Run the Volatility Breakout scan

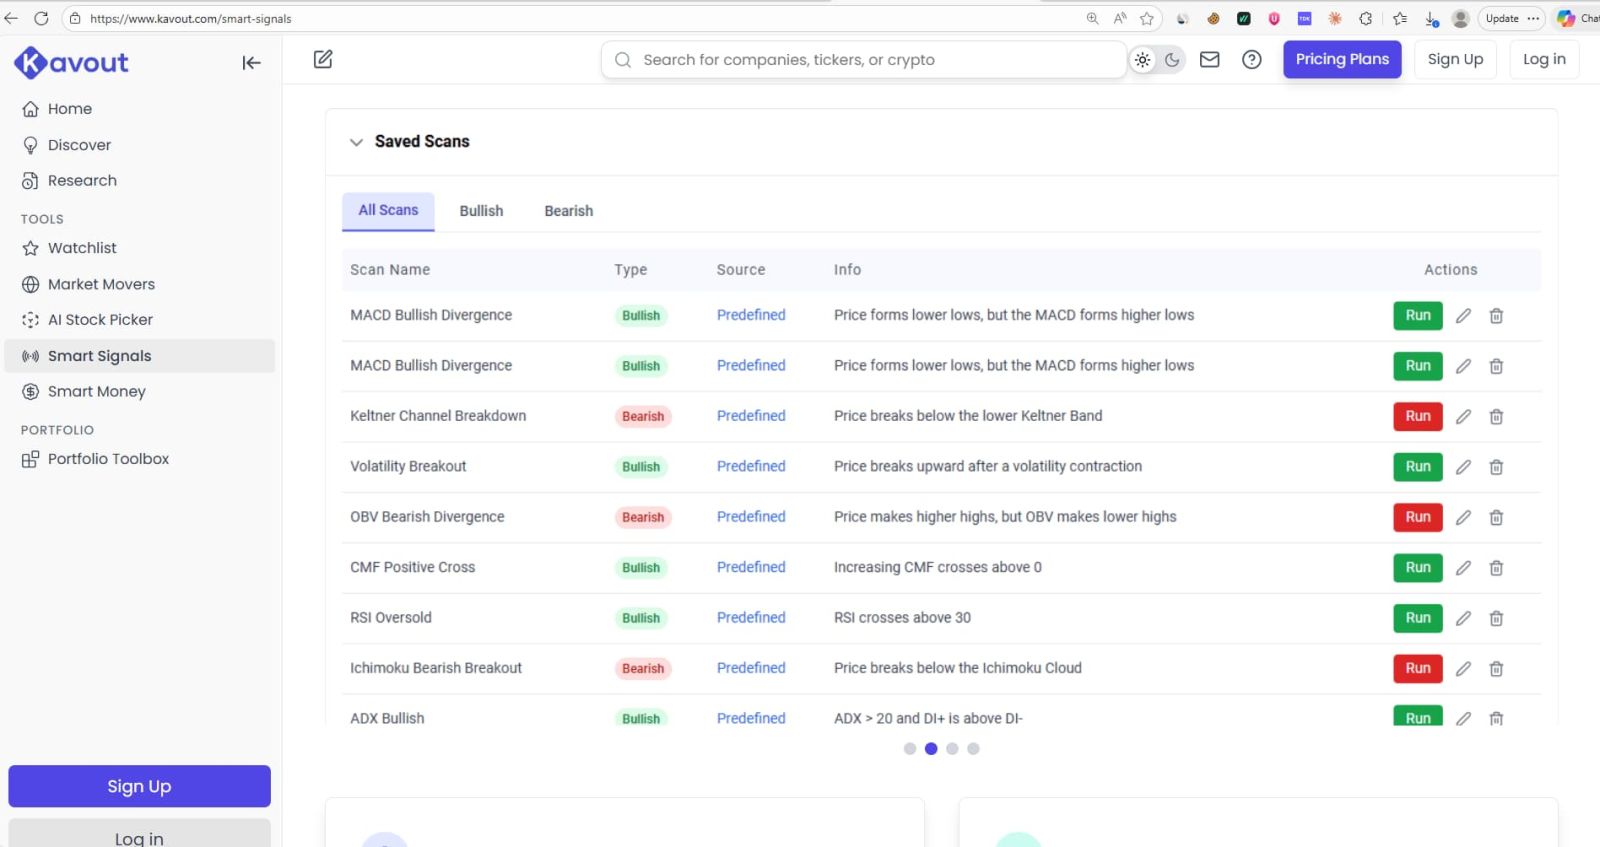(1418, 467)
